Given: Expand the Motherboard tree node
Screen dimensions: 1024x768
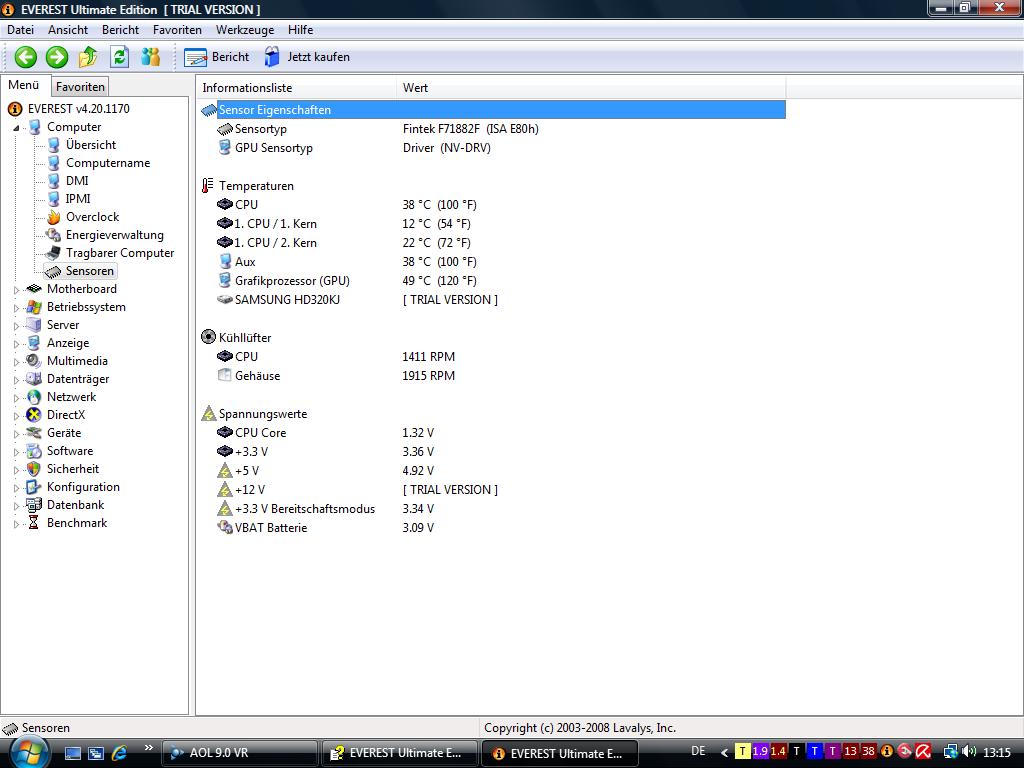Looking at the screenshot, I should coord(17,289).
